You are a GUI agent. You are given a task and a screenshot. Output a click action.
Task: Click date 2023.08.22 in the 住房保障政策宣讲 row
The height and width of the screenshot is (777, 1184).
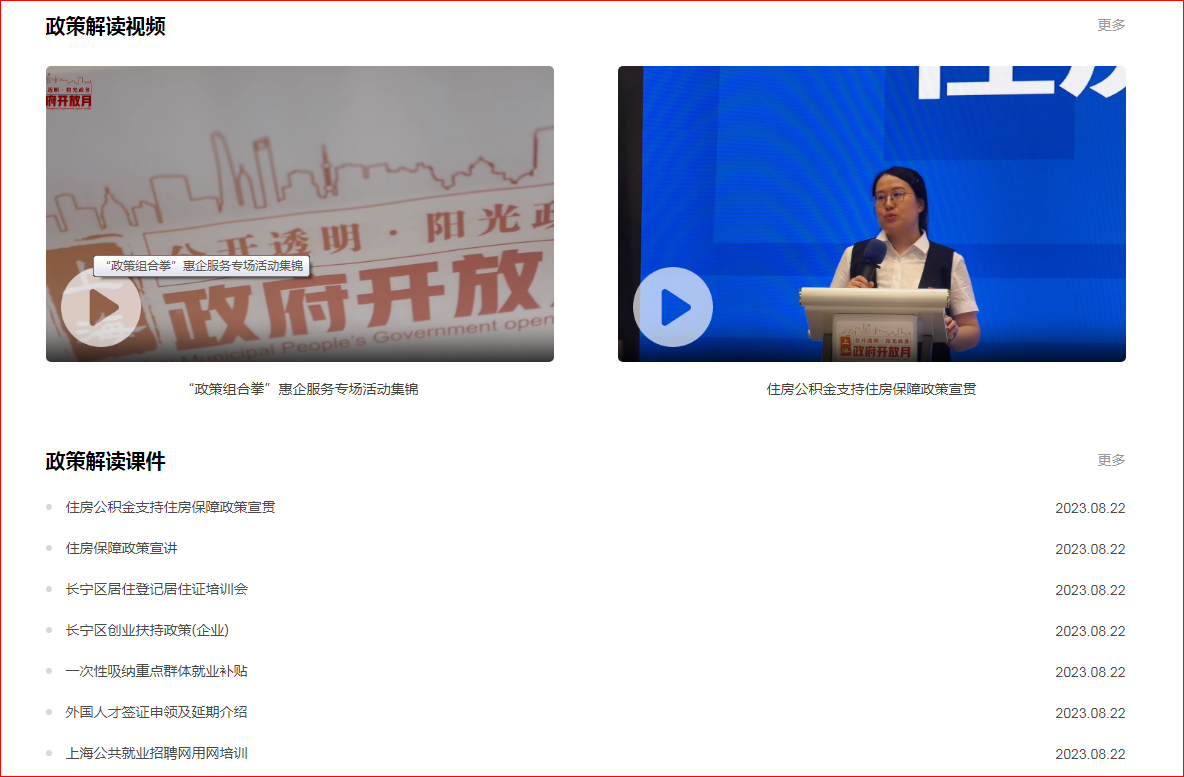(1090, 550)
